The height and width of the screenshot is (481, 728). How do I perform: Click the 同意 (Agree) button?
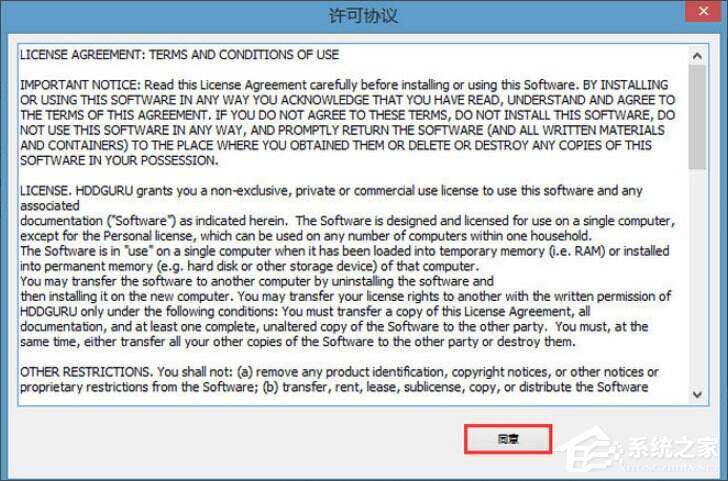[x=508, y=439]
